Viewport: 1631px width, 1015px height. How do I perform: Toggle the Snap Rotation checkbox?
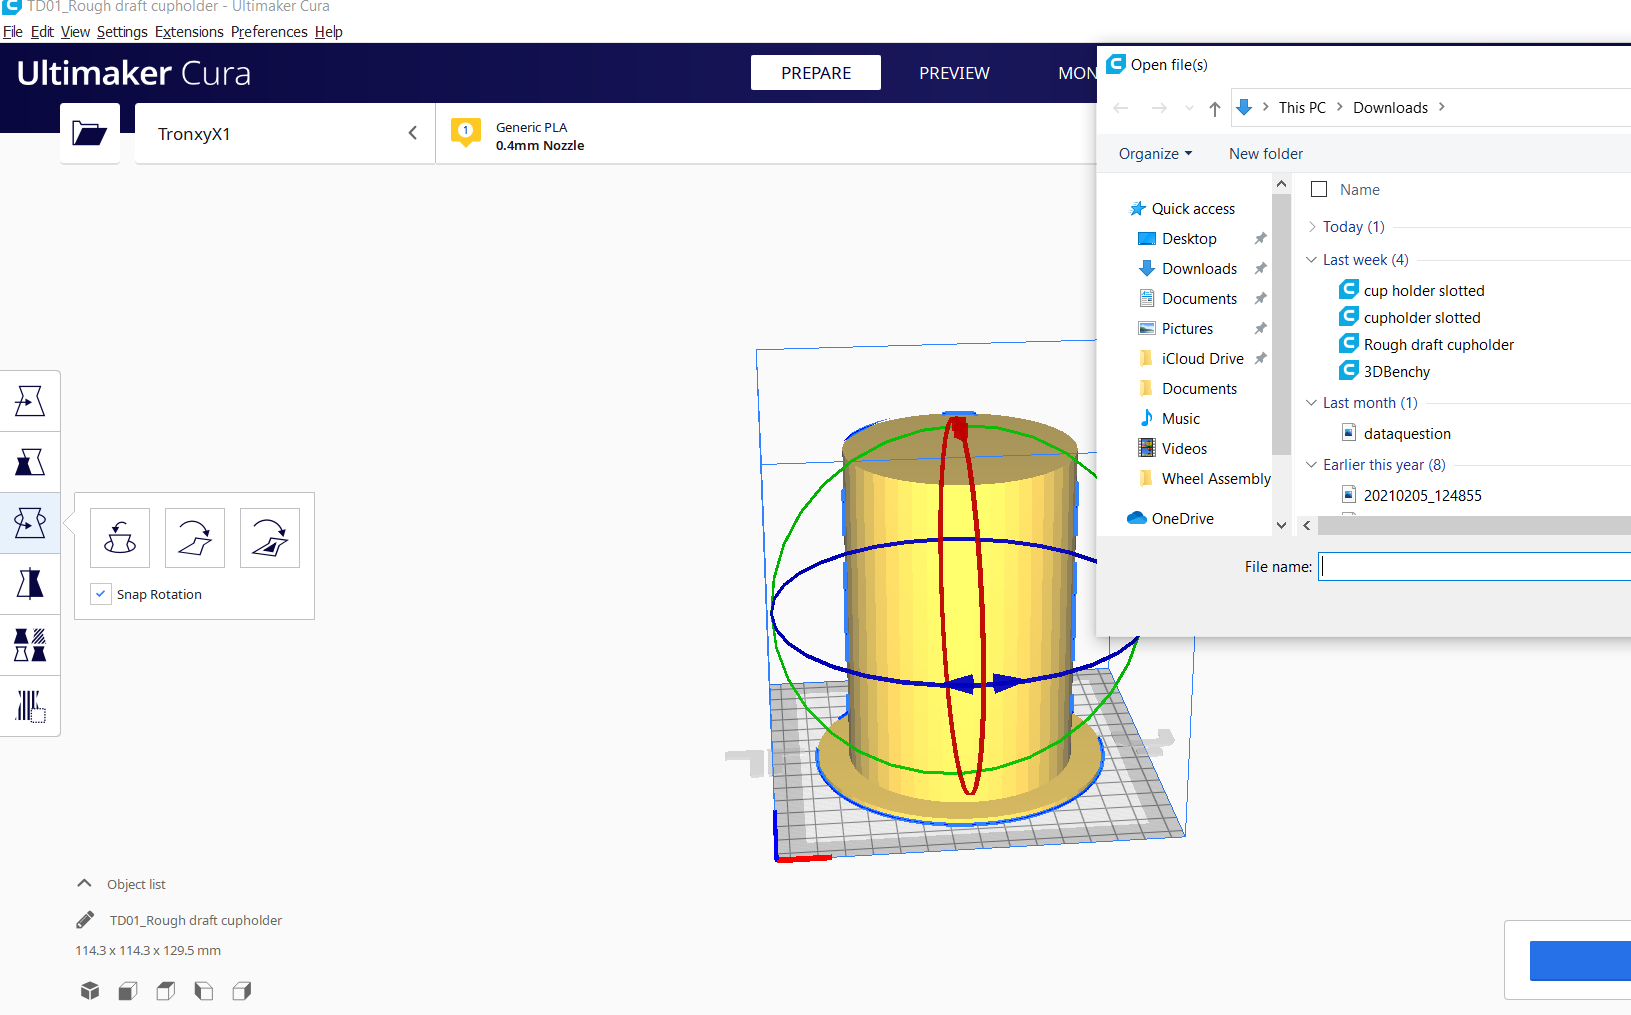coord(100,594)
